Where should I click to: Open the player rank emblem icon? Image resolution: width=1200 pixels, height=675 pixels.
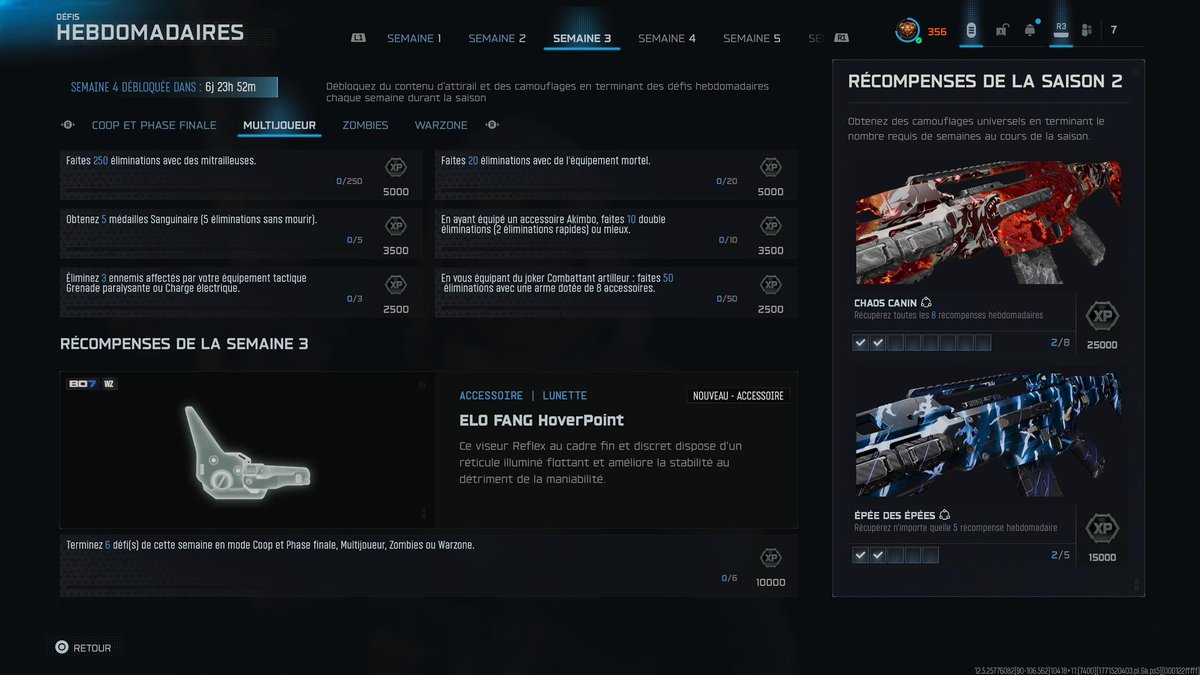tap(909, 31)
